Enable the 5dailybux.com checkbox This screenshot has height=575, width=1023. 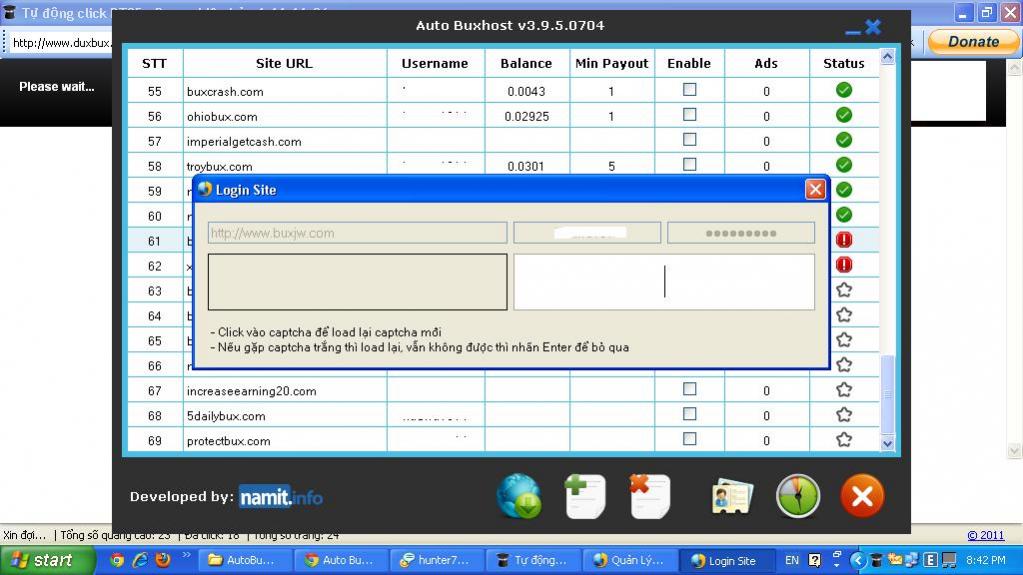689,414
